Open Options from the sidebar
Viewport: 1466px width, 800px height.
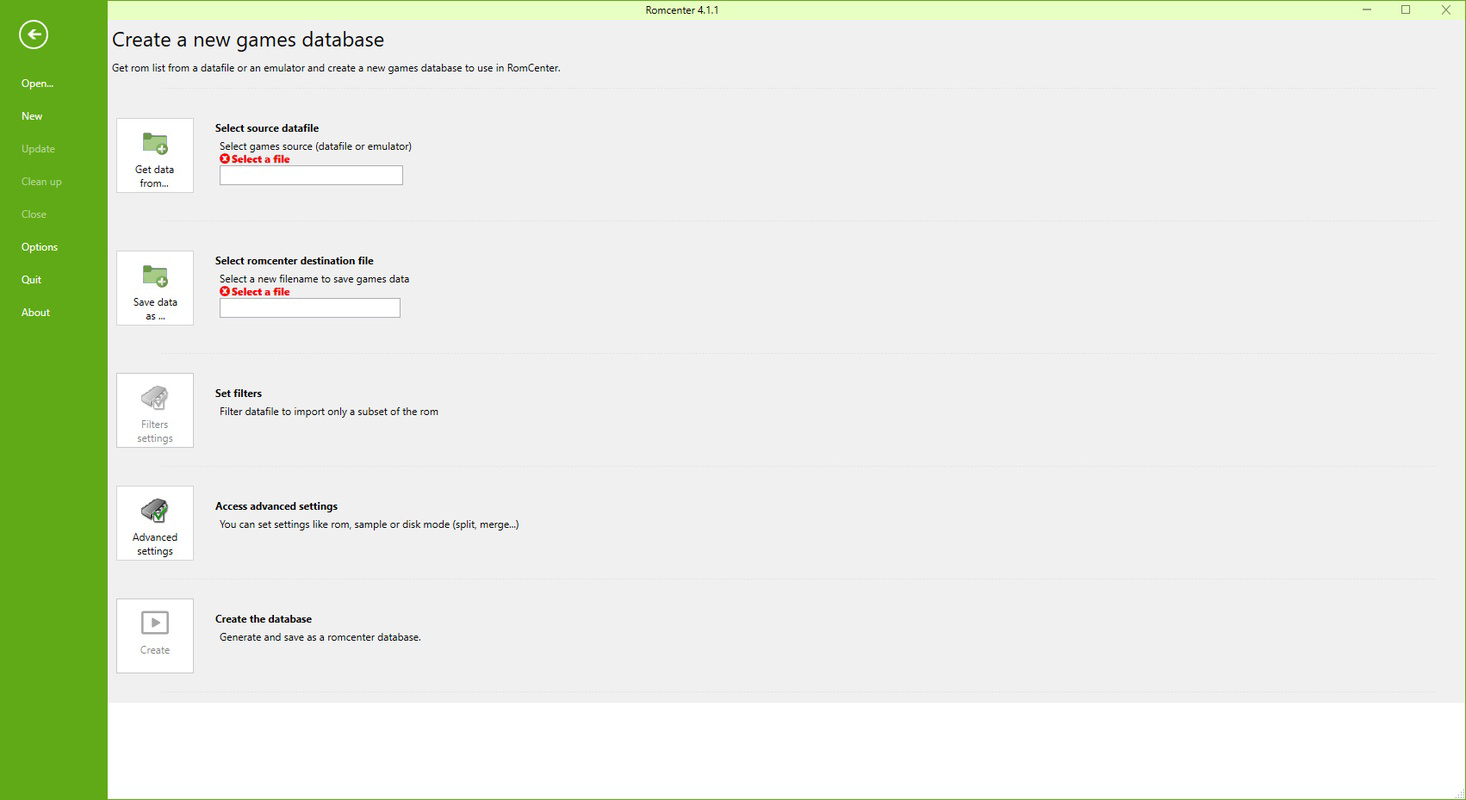coord(40,247)
